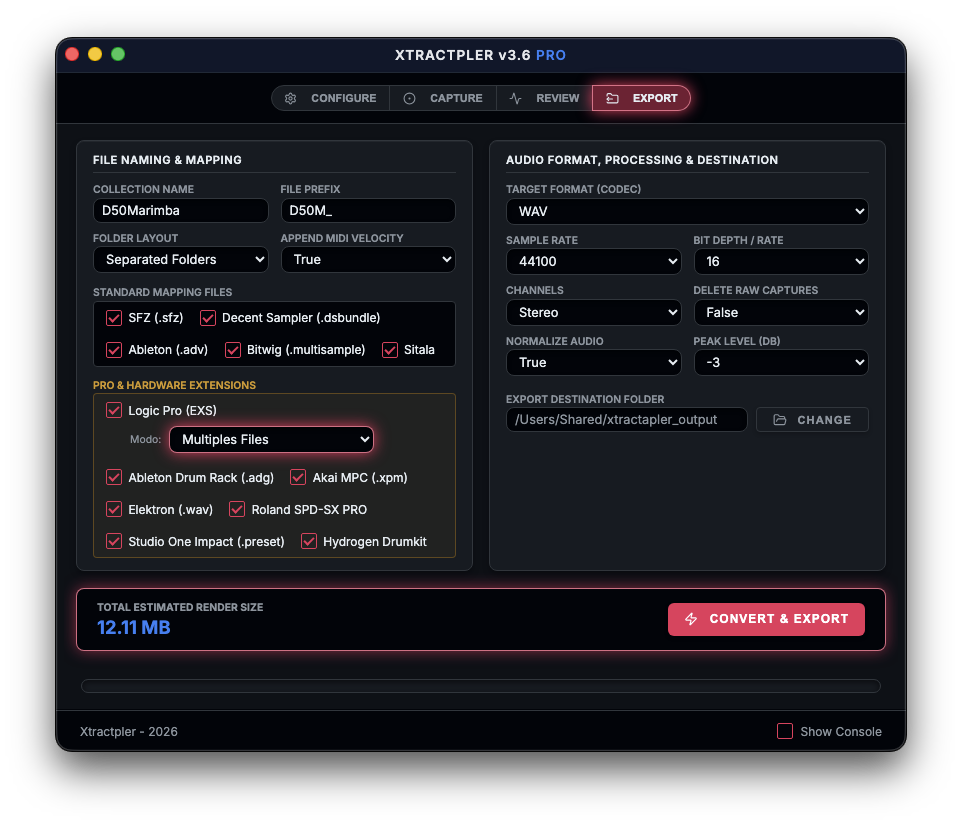Toggle the Hydrogen Drumkit checkbox
This screenshot has width=962, height=825.
(x=309, y=541)
